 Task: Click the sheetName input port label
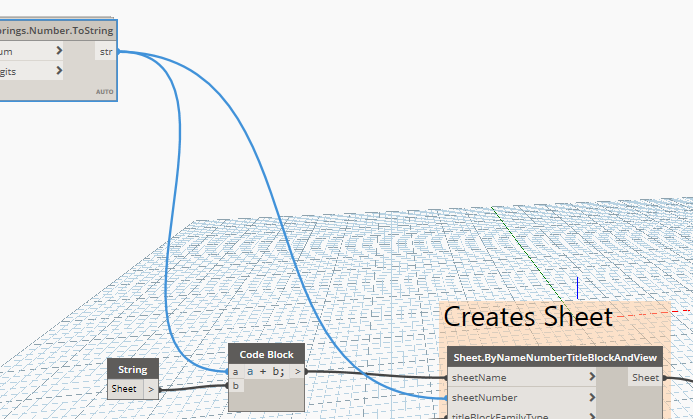pyautogui.click(x=479, y=378)
